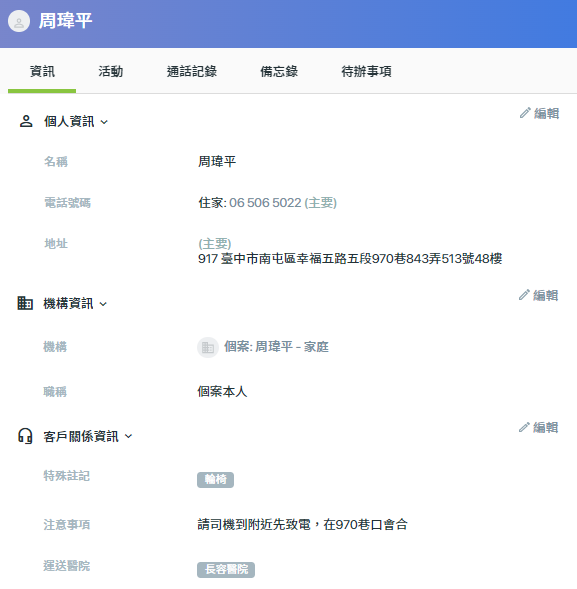Click the pencil edit icon for 客戶關係資訊
The height and width of the screenshot is (589, 577).
[524, 427]
